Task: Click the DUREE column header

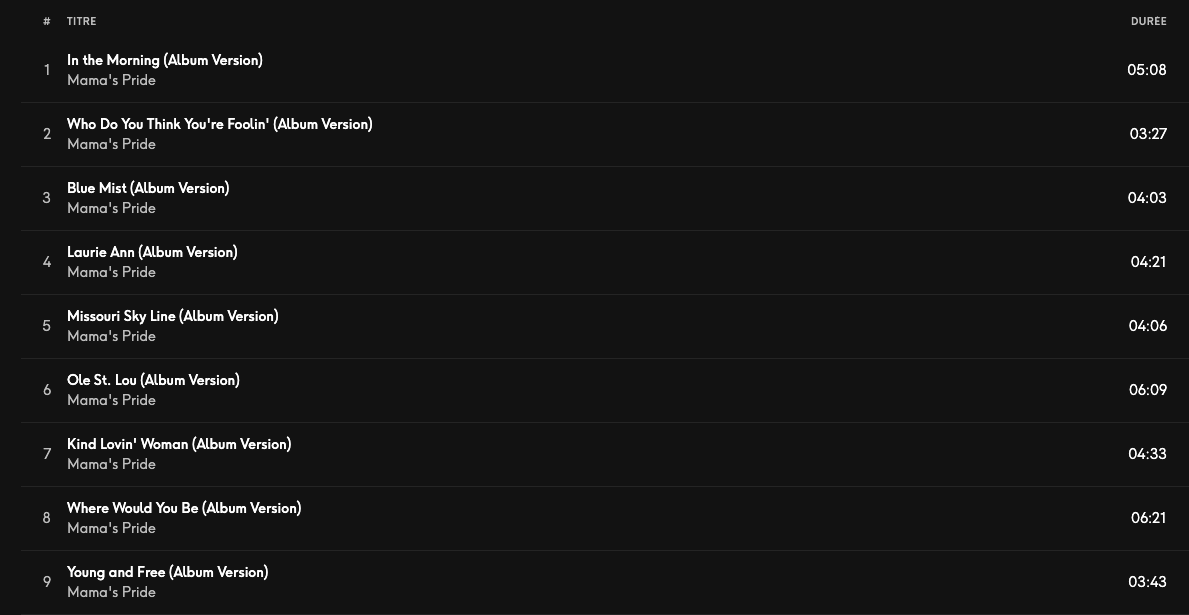Action: click(1148, 21)
